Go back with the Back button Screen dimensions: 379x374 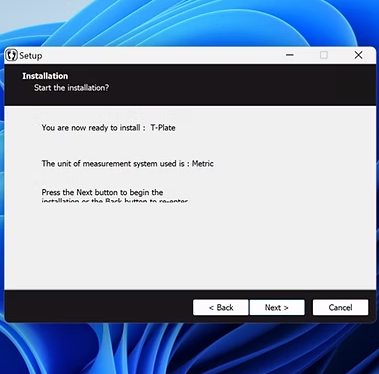pyautogui.click(x=221, y=307)
